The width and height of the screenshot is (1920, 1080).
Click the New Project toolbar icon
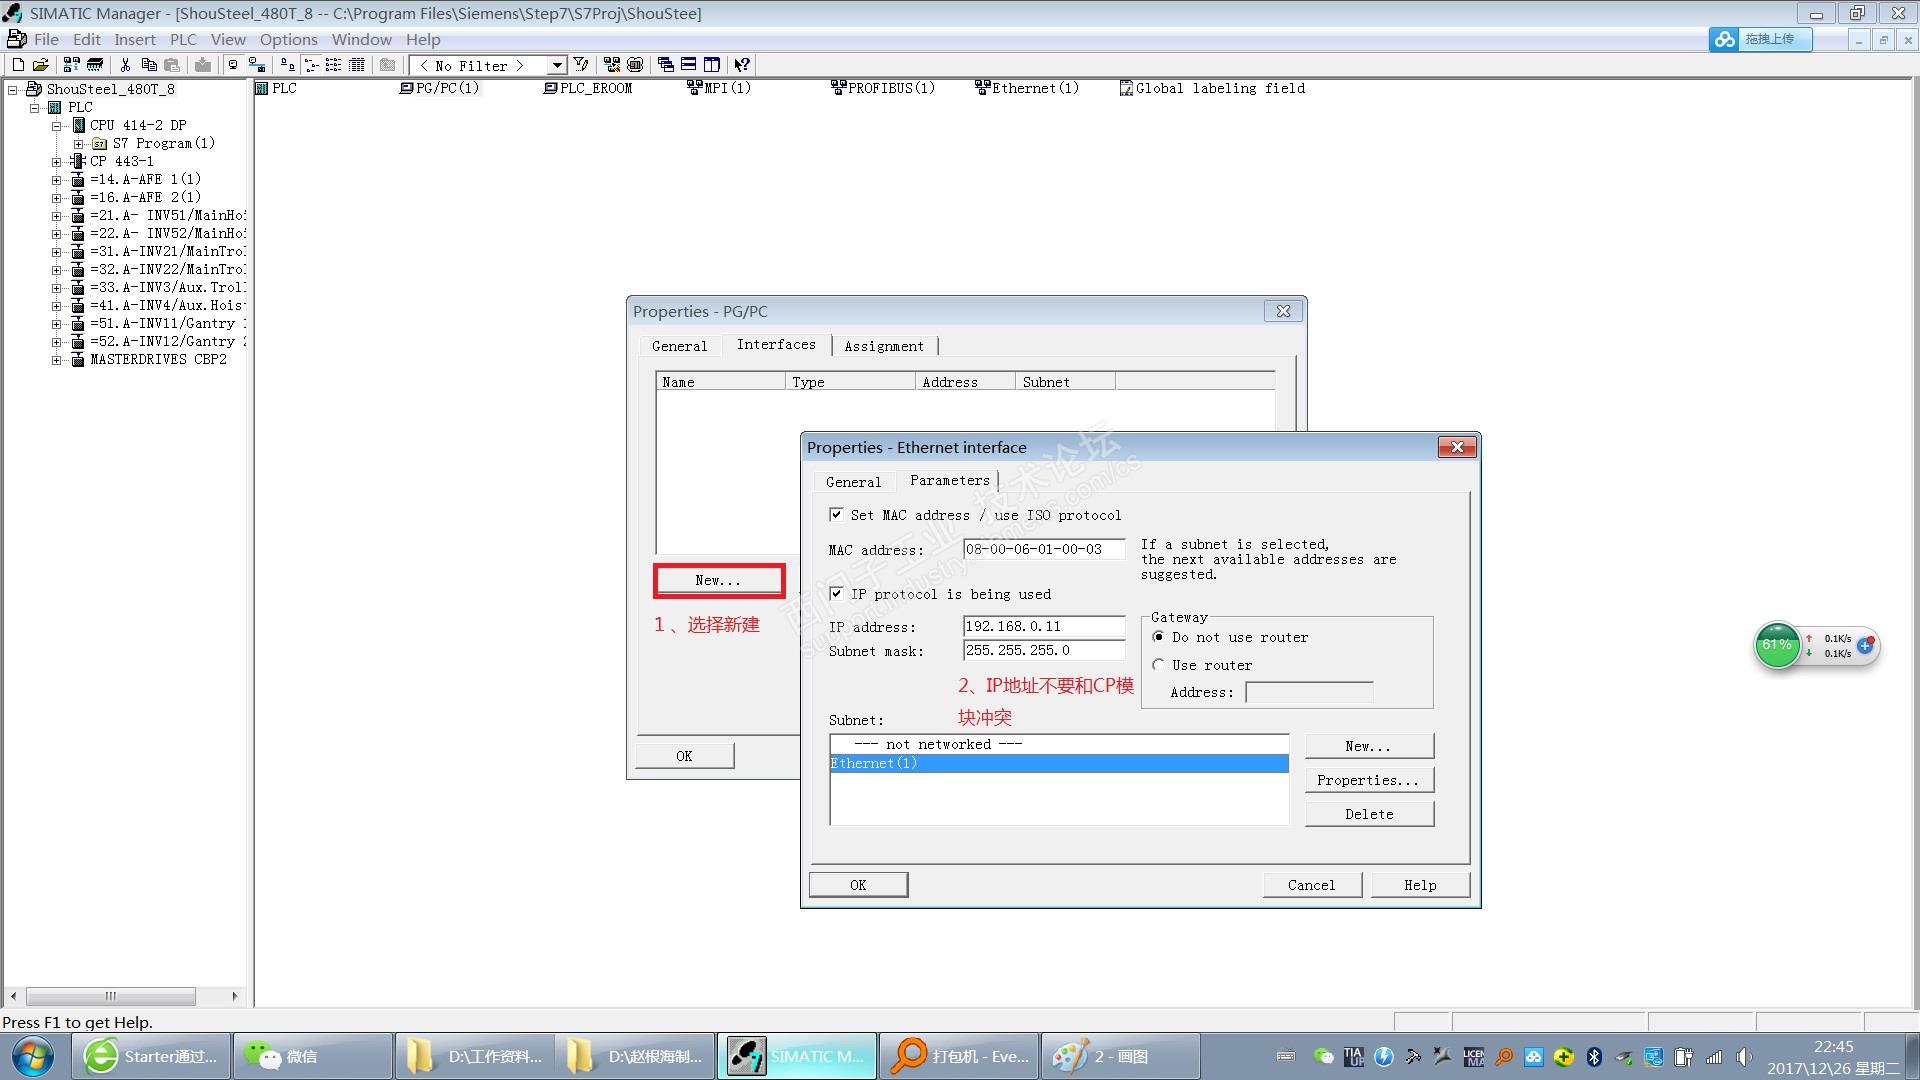tap(18, 65)
